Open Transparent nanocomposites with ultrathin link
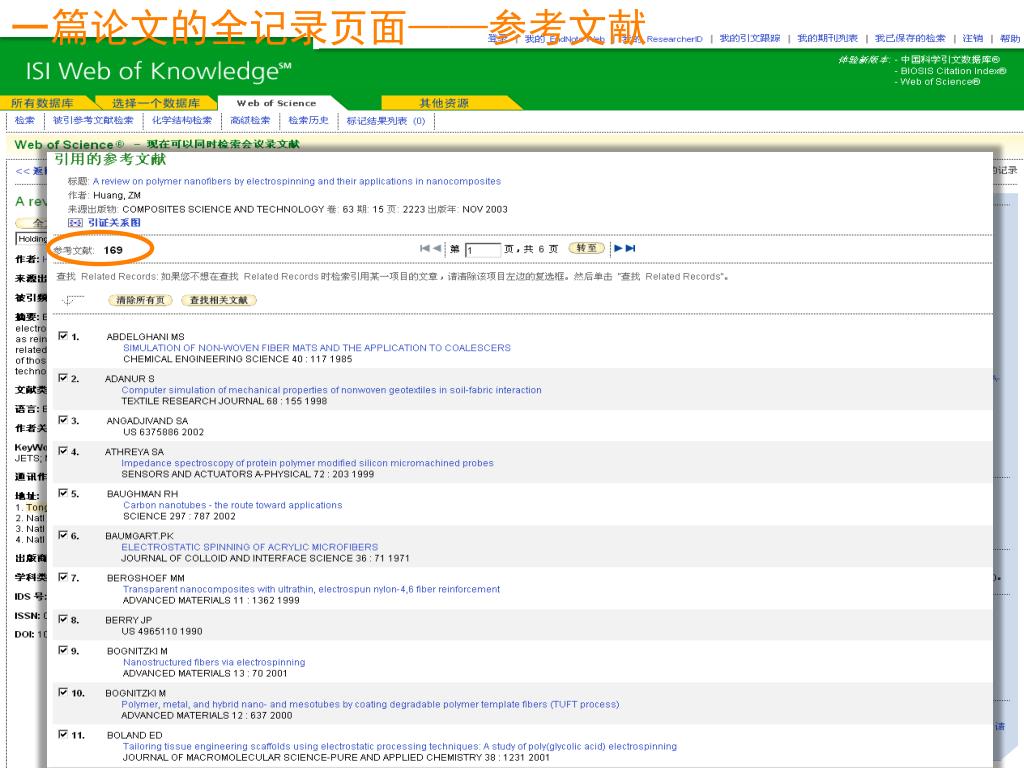Image resolution: width=1024 pixels, height=768 pixels. pos(312,589)
